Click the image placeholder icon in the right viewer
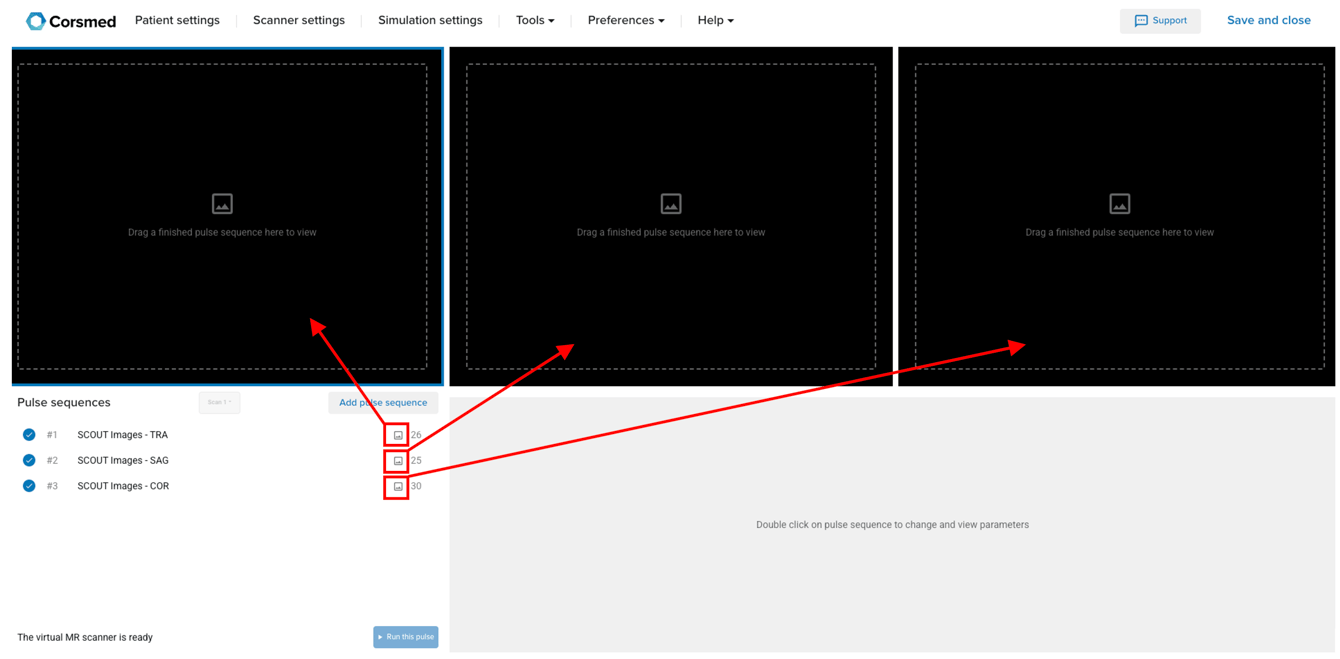This screenshot has width=1340, height=659. (1119, 204)
